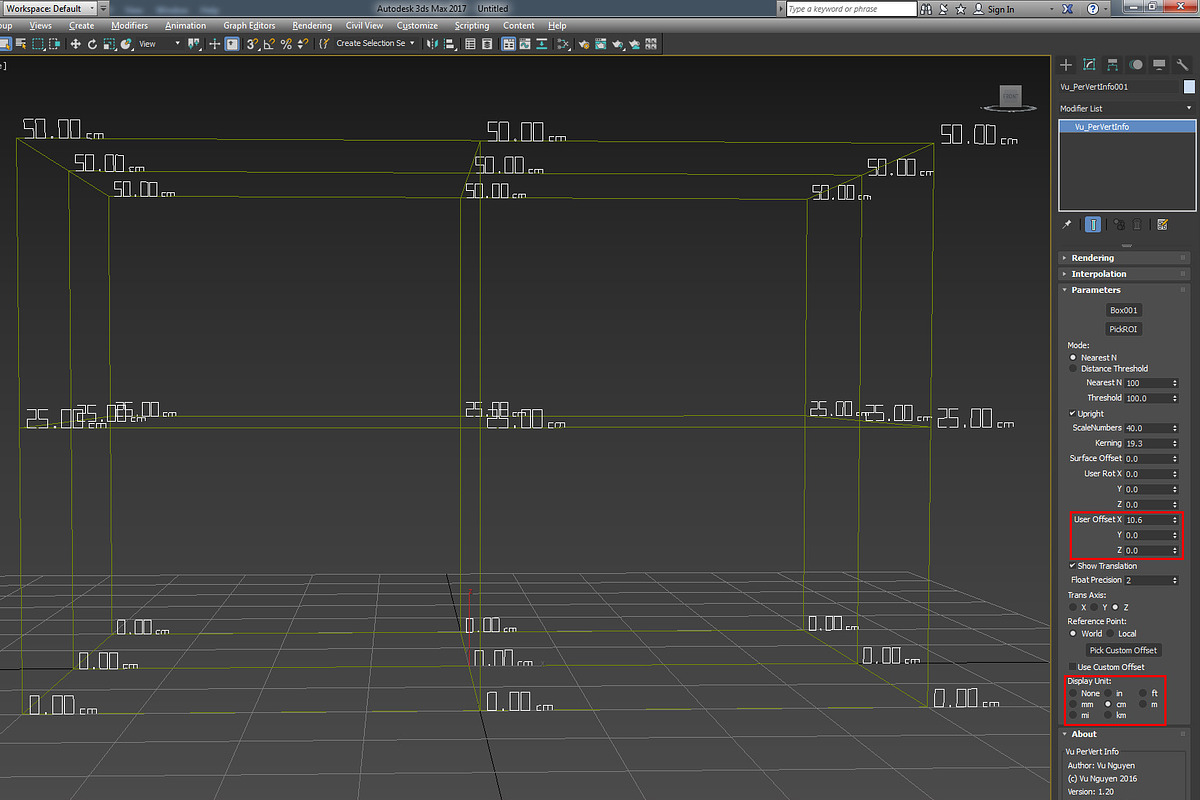Screen dimensions: 1200x800
Task: Open the Scripting menu
Action: tap(472, 25)
